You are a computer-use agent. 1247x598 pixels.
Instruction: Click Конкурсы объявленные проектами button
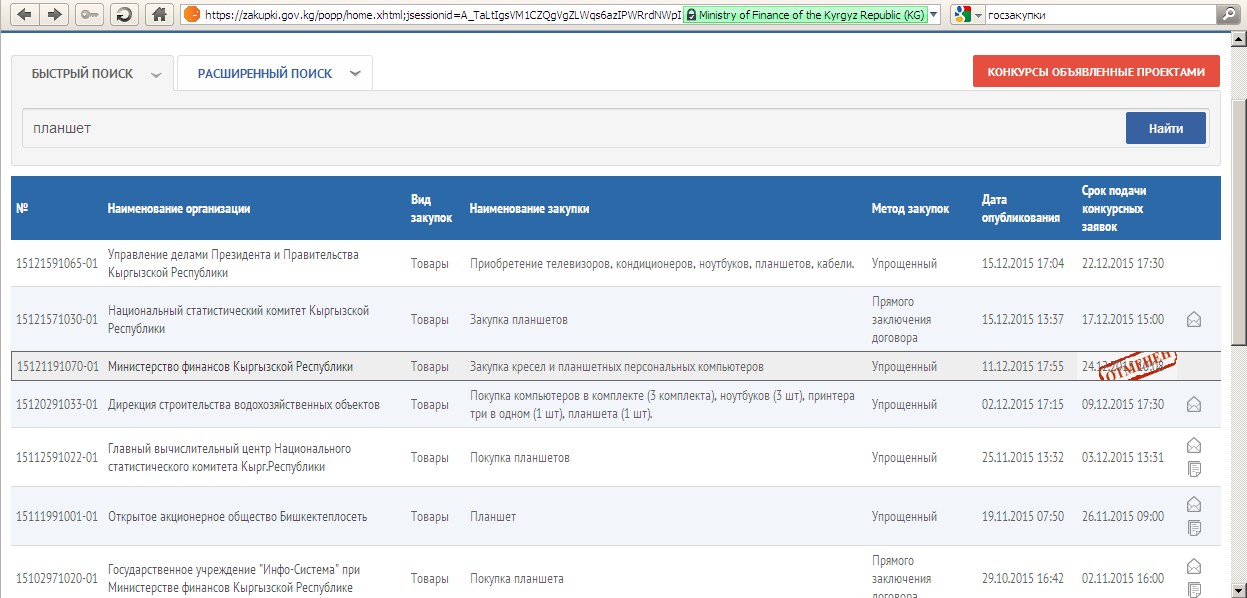pos(1096,72)
